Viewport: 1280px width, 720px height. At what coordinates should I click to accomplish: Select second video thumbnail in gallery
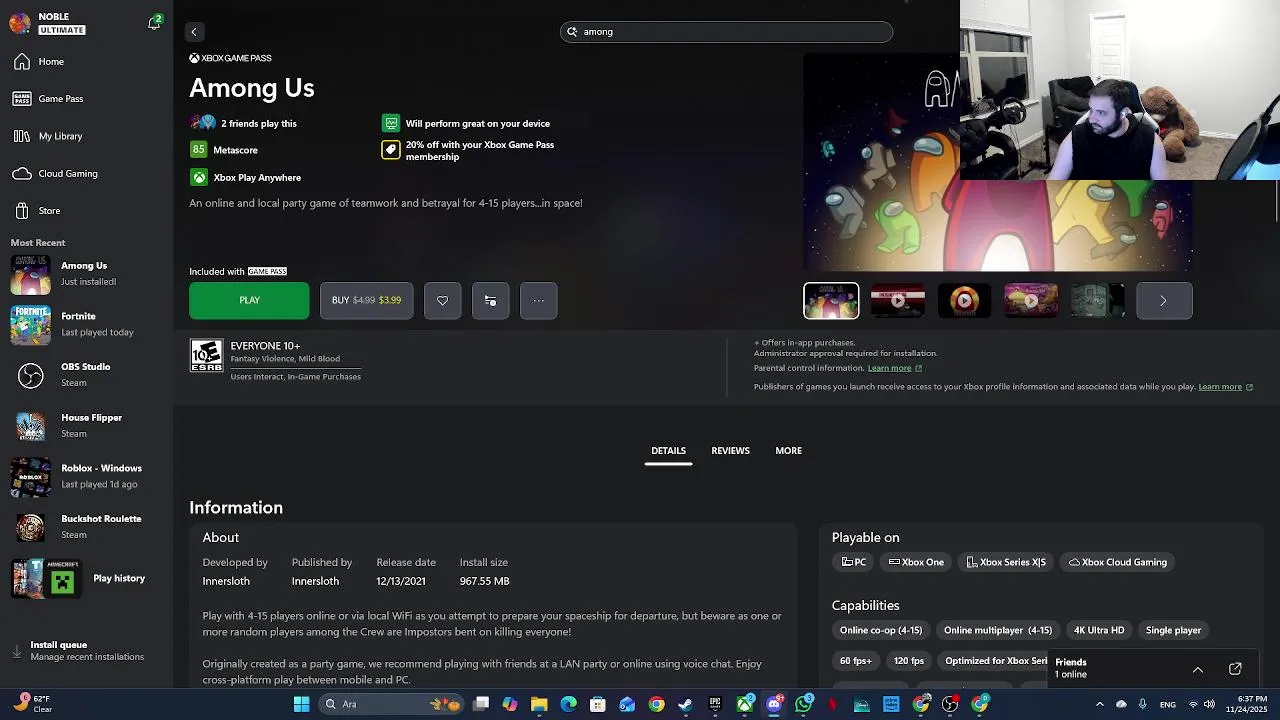(x=898, y=301)
